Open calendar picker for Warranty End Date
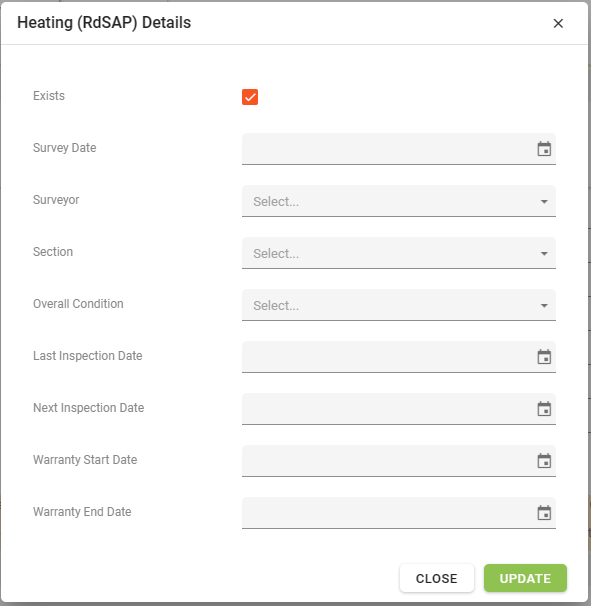Viewport: 591px width, 606px height. 544,513
